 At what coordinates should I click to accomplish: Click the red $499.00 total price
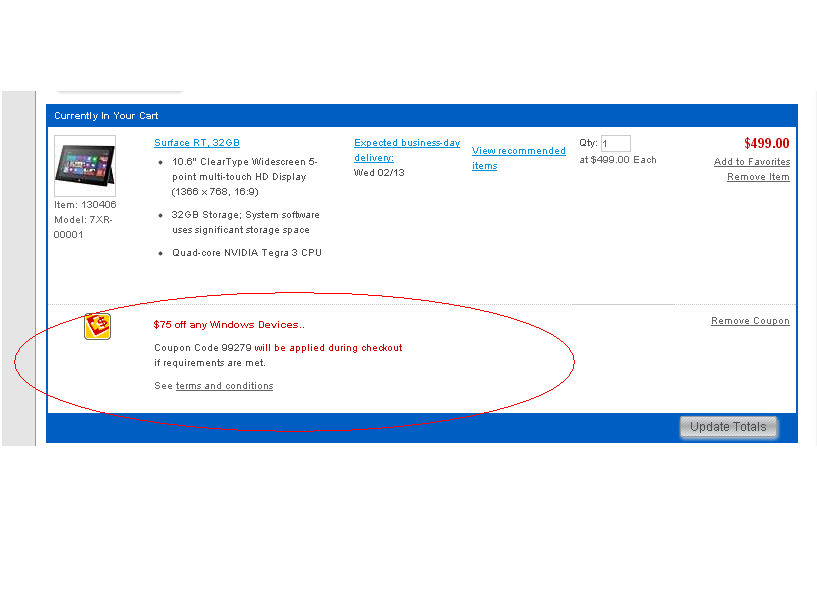[x=766, y=143]
